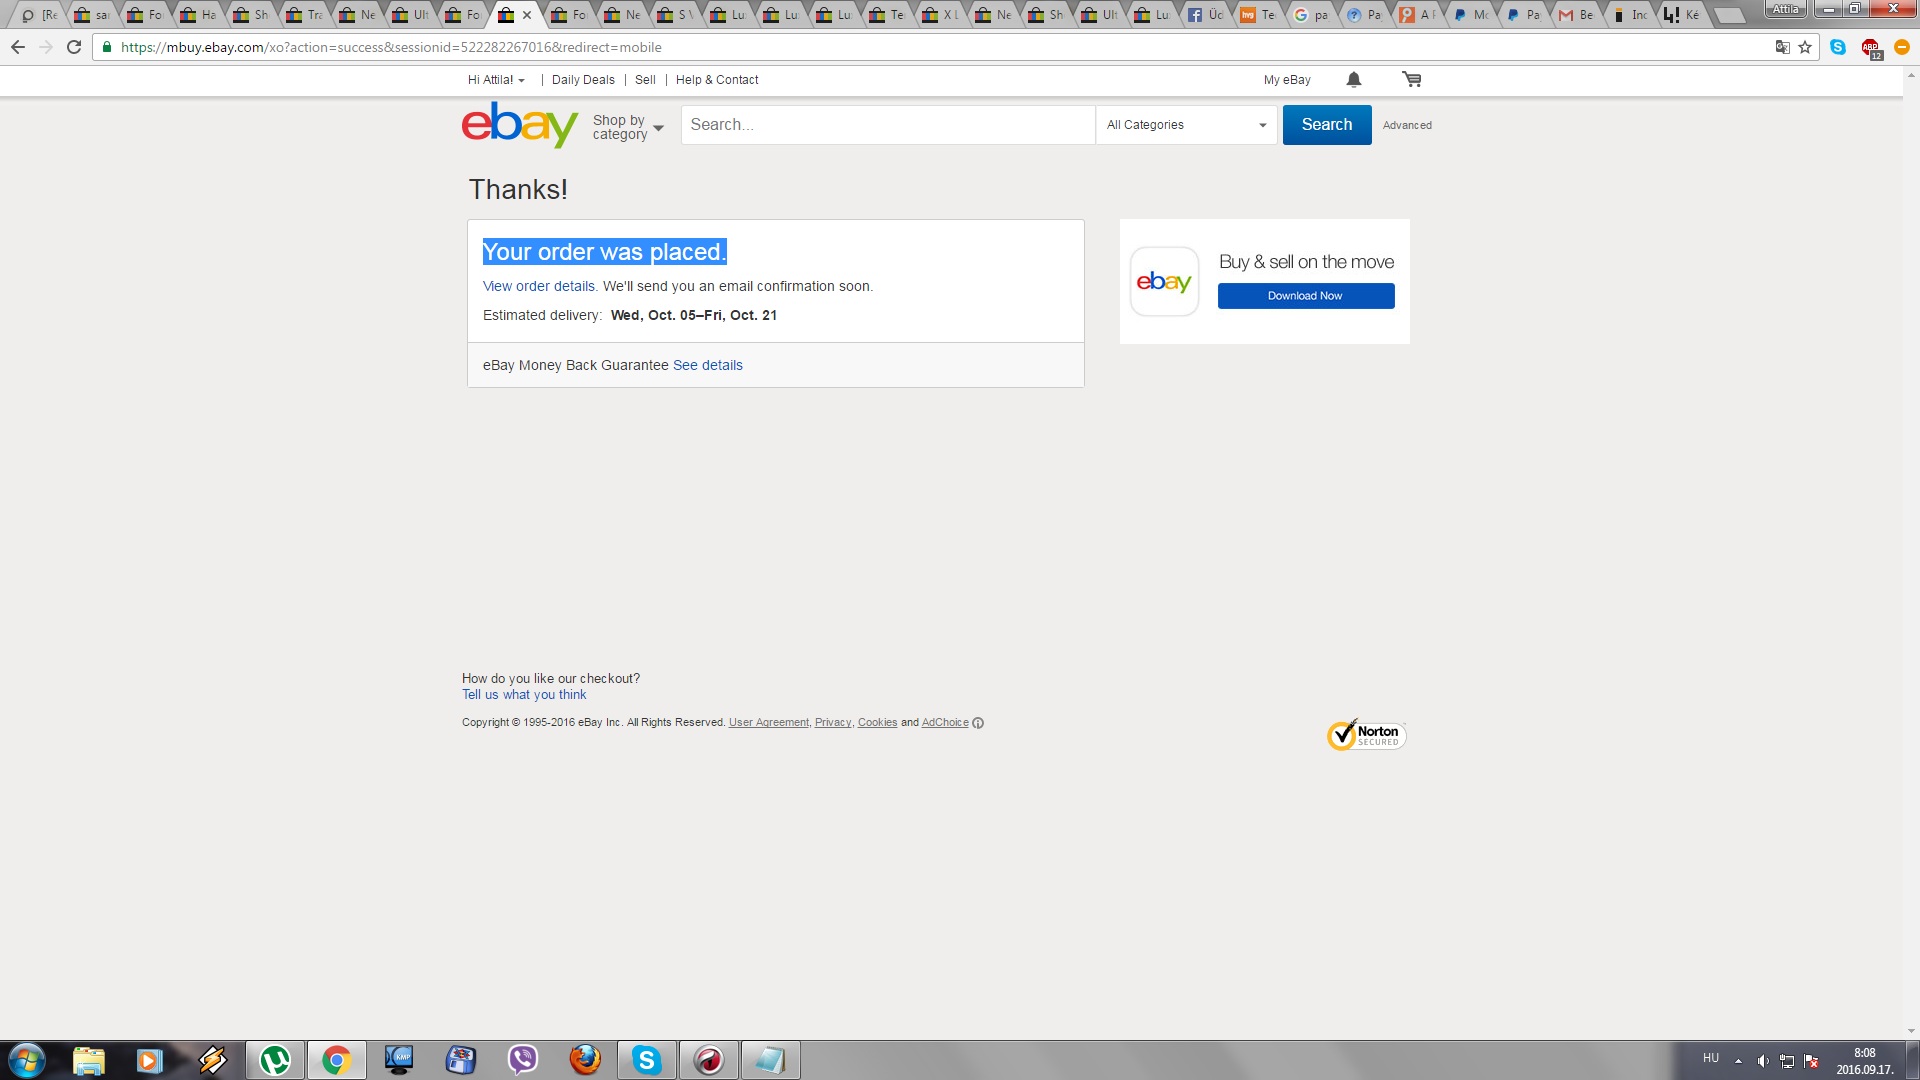Click the eBay app icon in promo box
This screenshot has height=1080, width=1920.
point(1164,282)
